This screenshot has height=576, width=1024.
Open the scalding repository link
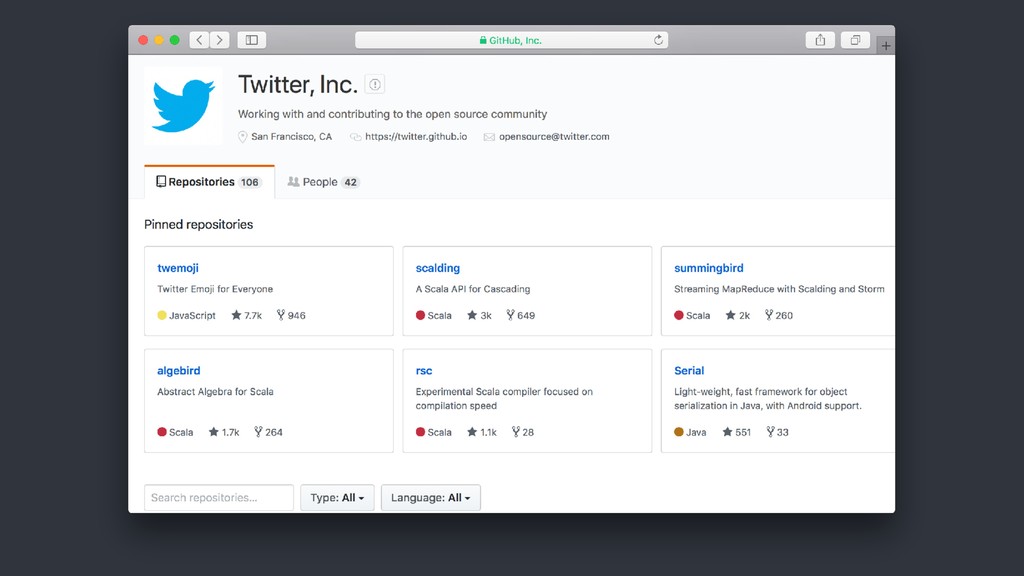(438, 268)
